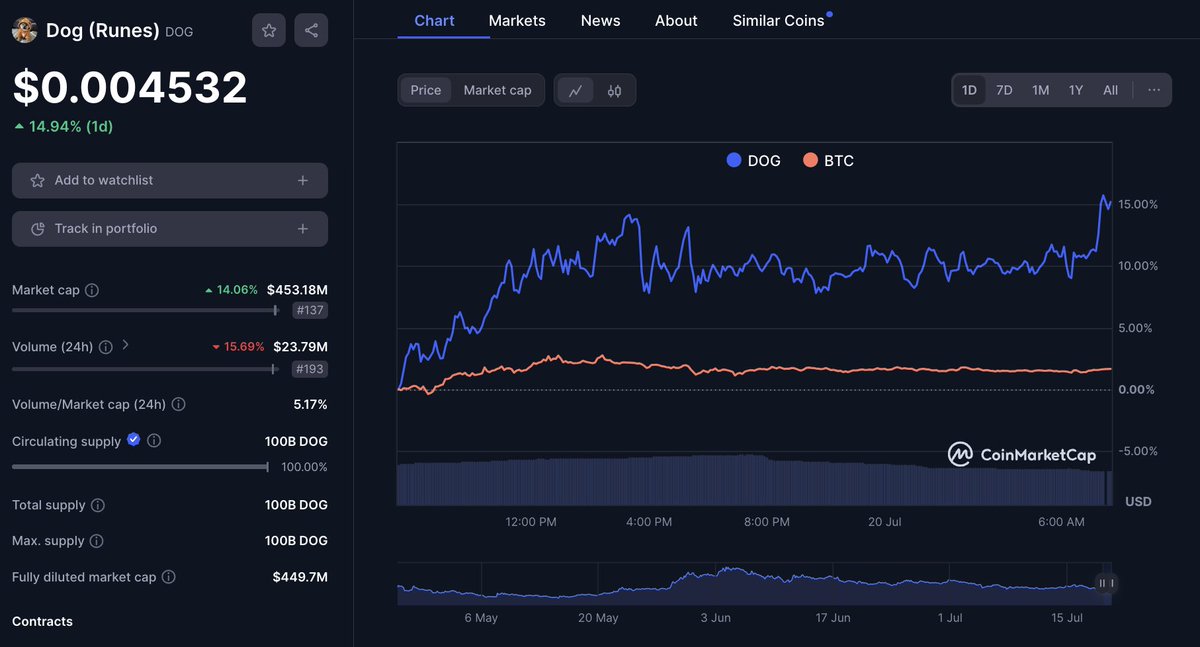Click the #193 volume rank badge

coord(310,369)
